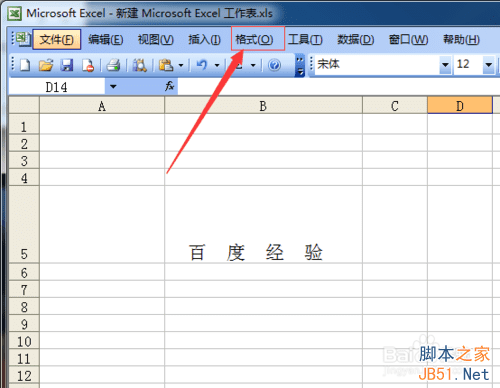Screen dimensions: 500x388
Task: Click the Name Box showing D14
Action: 57,87
